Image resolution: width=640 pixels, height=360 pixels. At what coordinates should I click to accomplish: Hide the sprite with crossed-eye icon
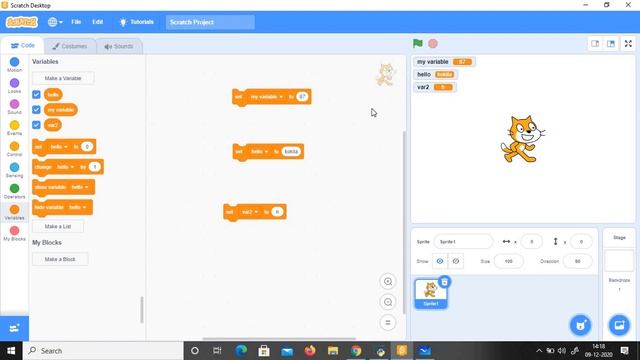click(x=456, y=261)
